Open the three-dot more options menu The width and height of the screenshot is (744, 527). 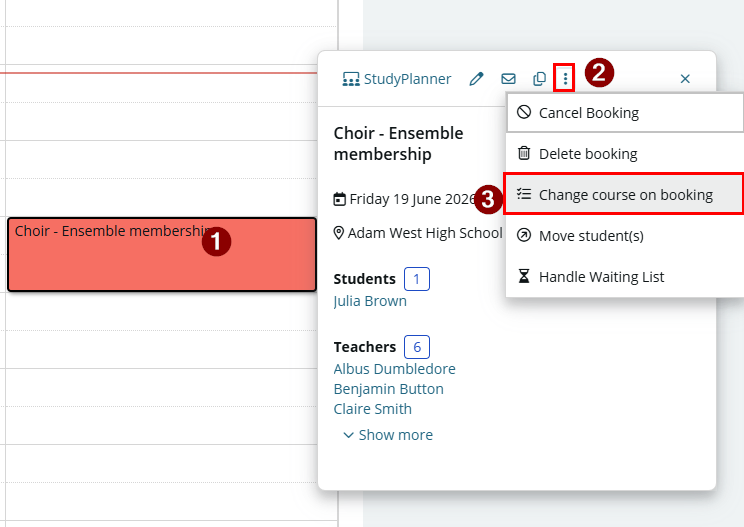point(565,79)
